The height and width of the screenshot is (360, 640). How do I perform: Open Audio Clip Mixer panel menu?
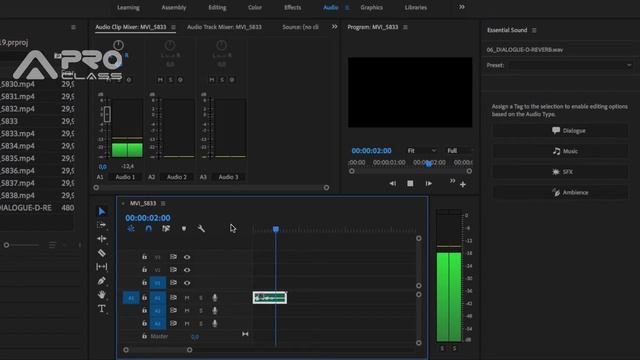tap(173, 27)
